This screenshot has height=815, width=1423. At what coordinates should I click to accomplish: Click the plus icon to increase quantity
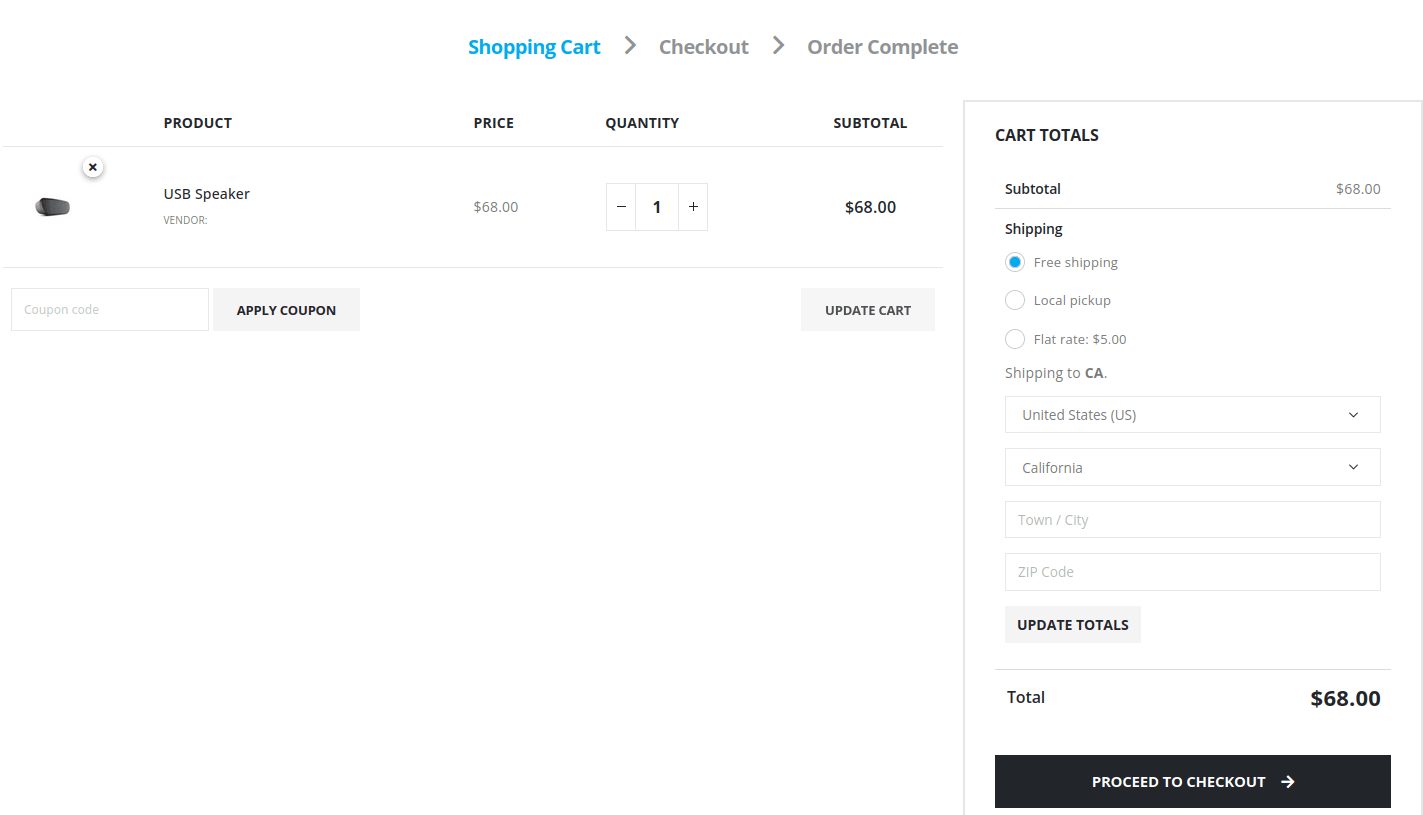click(x=693, y=206)
